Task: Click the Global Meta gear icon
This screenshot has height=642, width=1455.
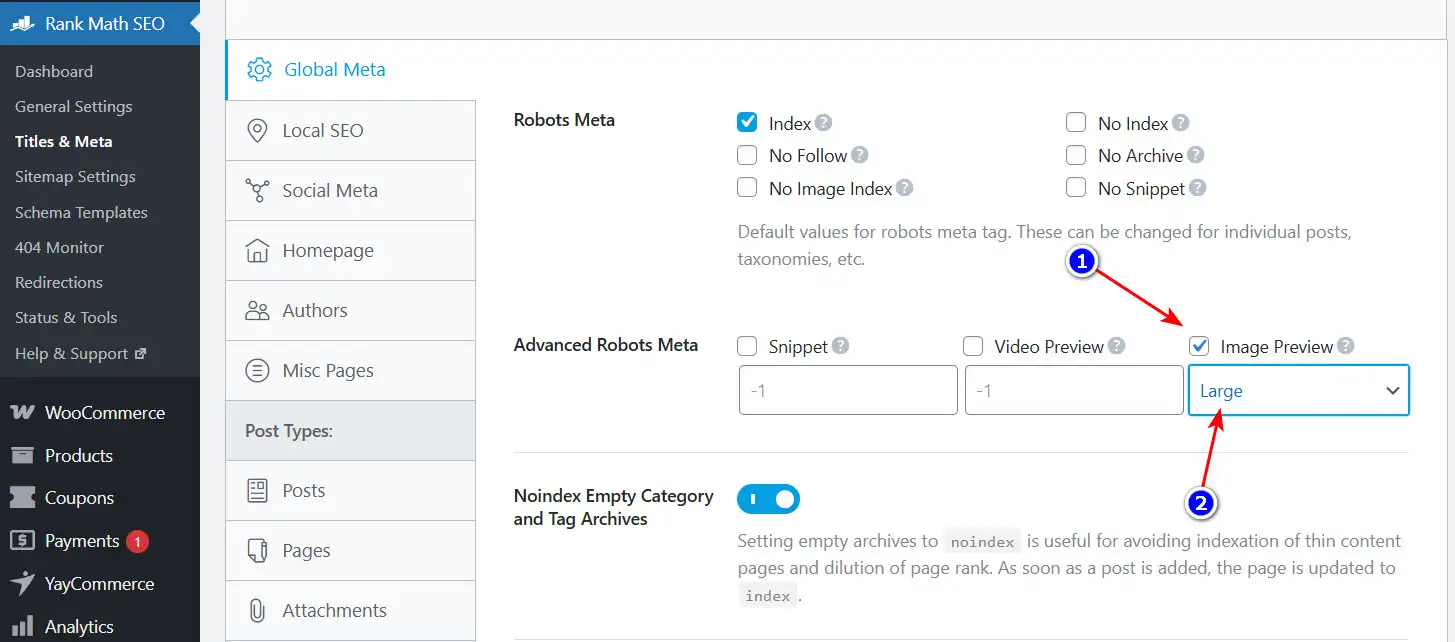Action: [x=258, y=69]
